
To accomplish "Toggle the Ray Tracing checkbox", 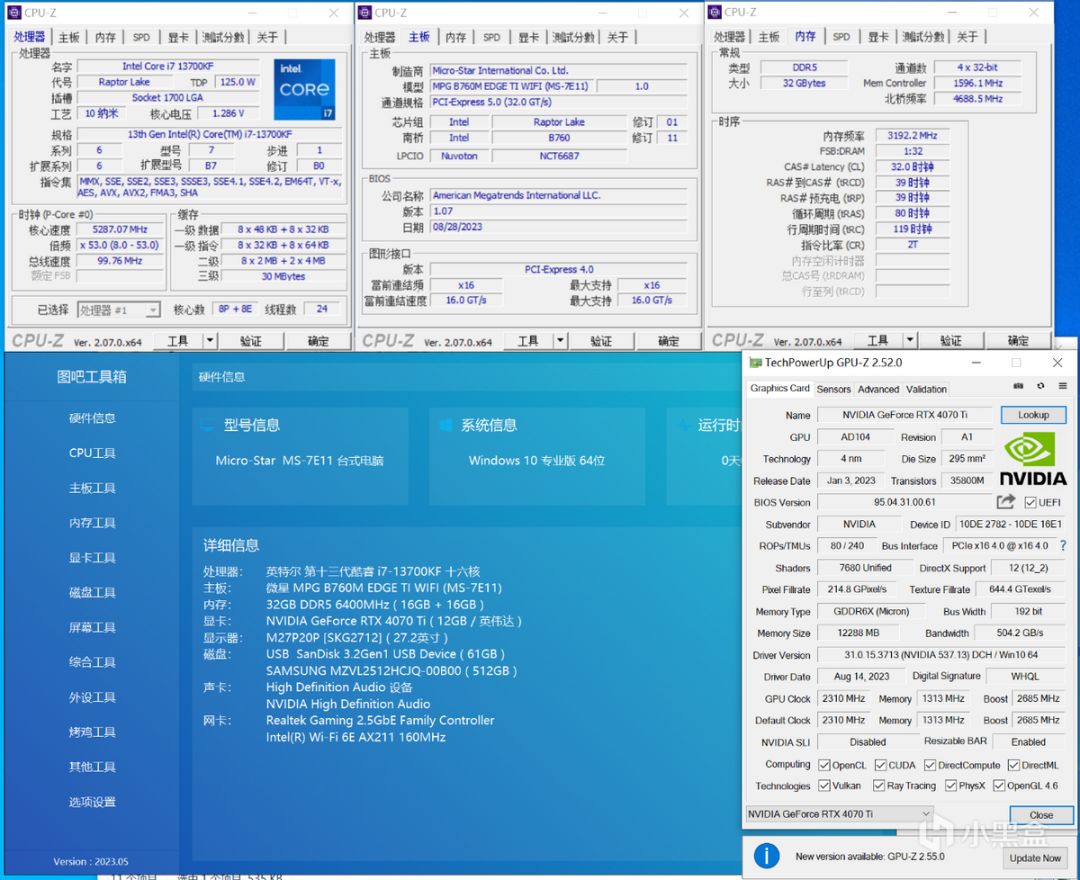I will coord(880,786).
